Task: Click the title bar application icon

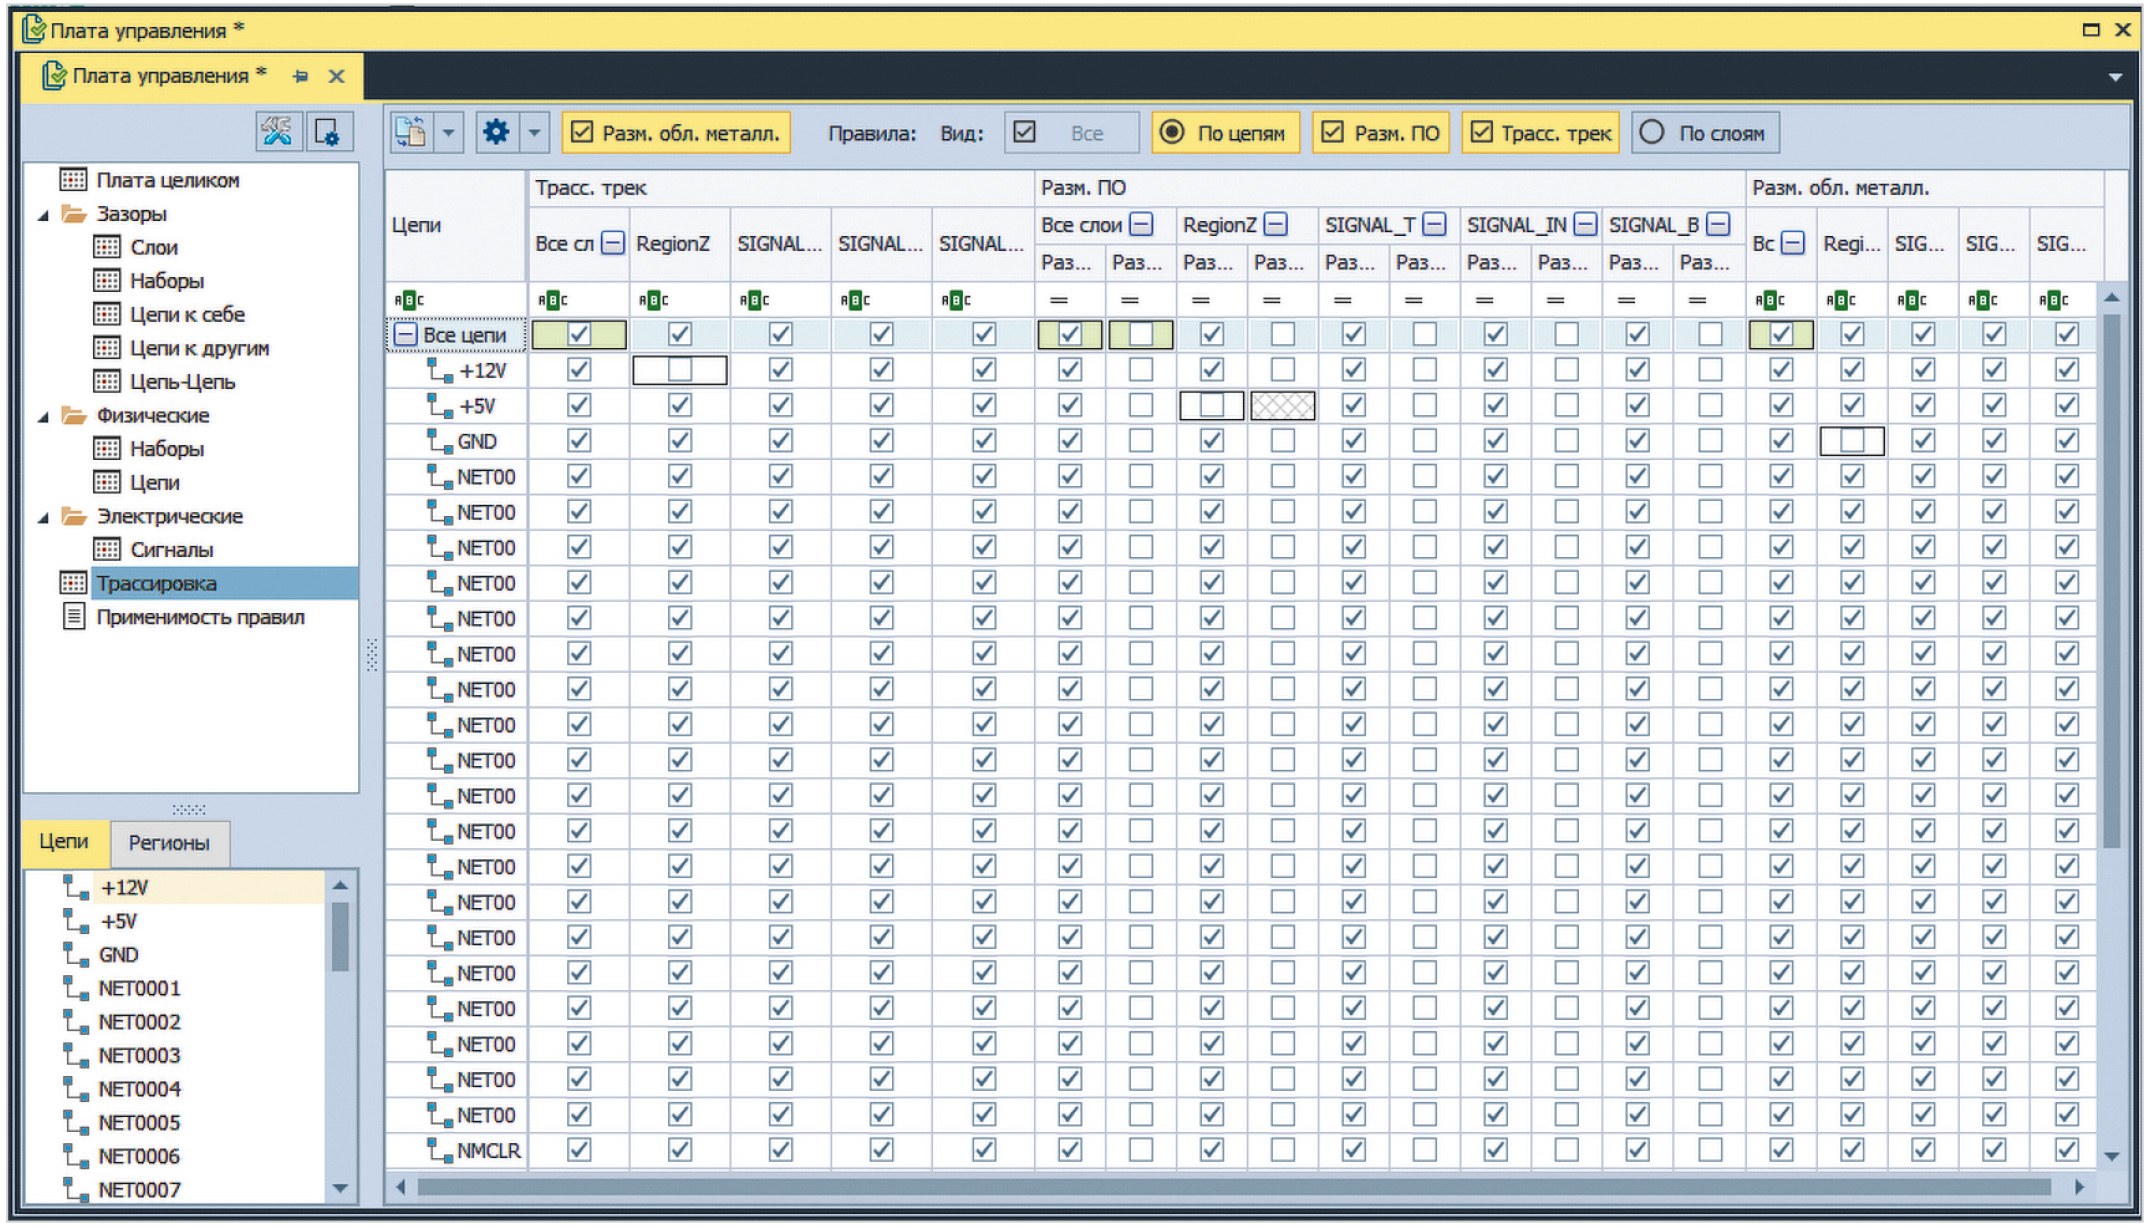Action: coord(33,29)
